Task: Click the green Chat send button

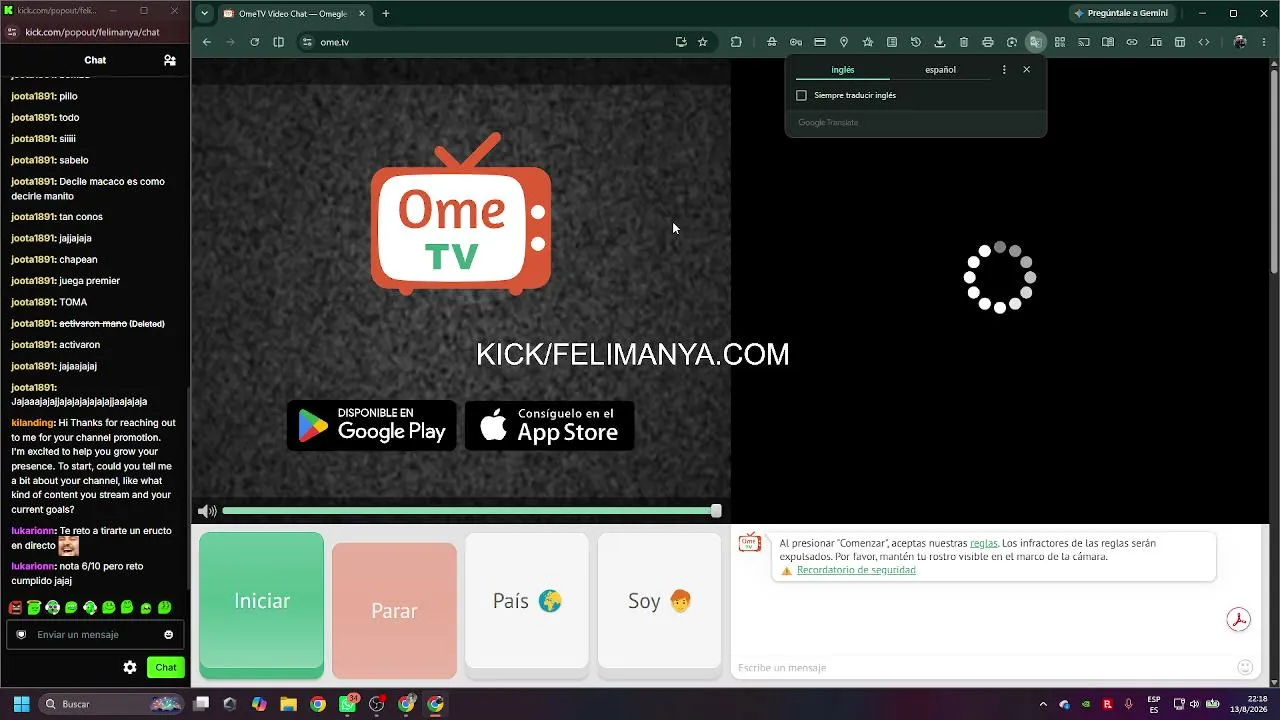Action: [166, 667]
